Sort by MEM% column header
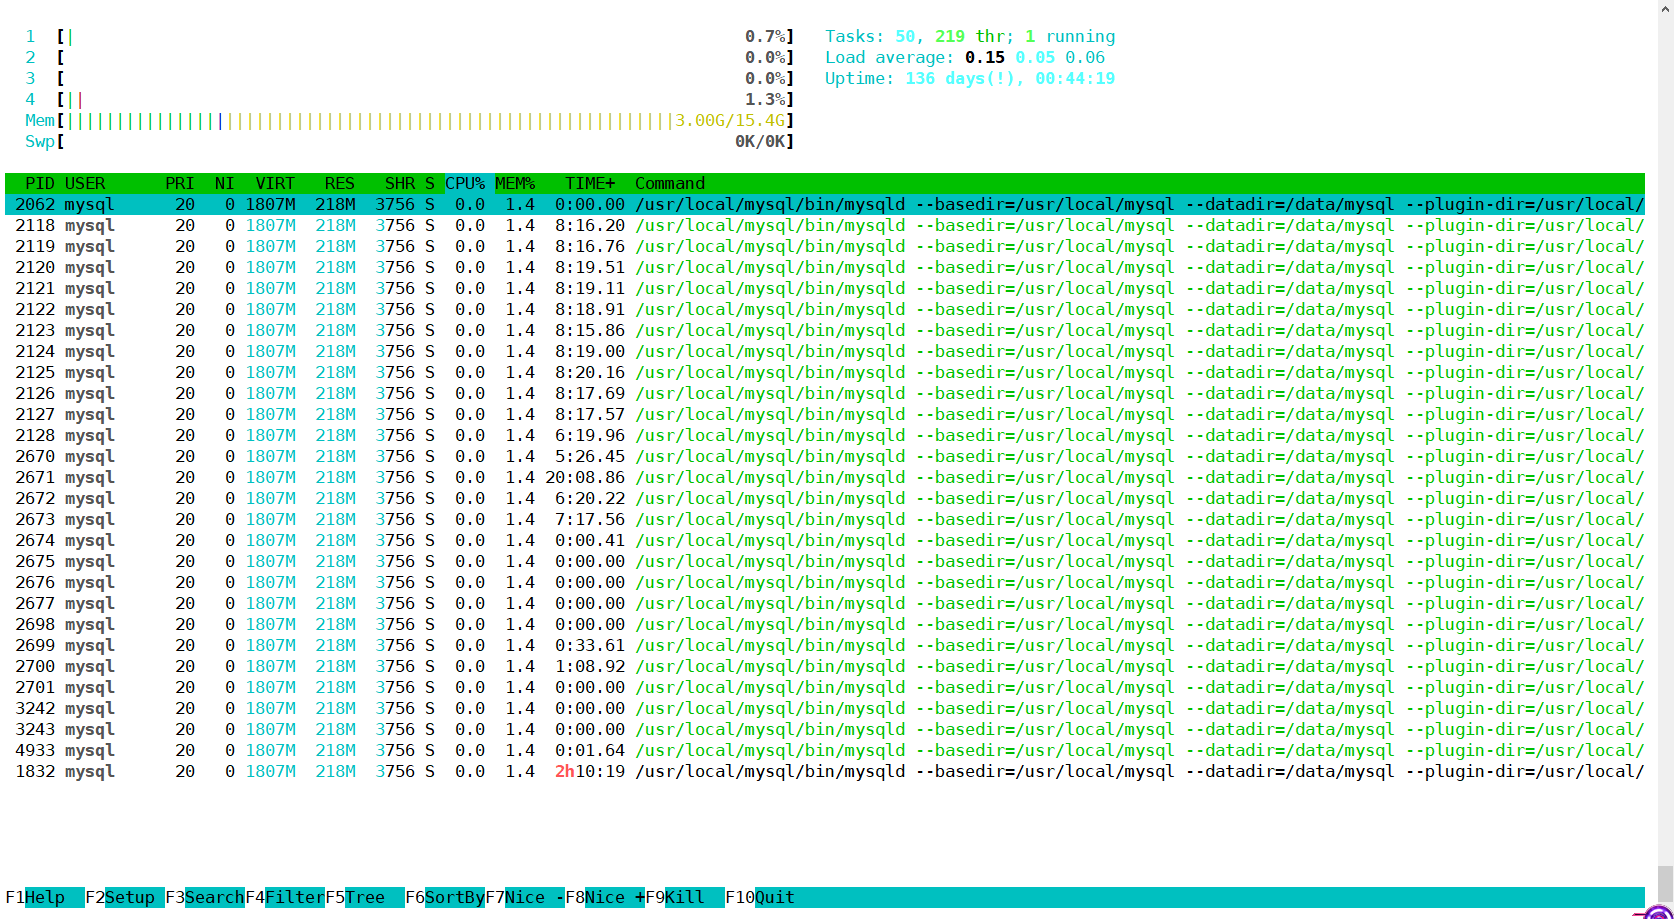Viewport: 1674px width, 919px height. tap(515, 183)
